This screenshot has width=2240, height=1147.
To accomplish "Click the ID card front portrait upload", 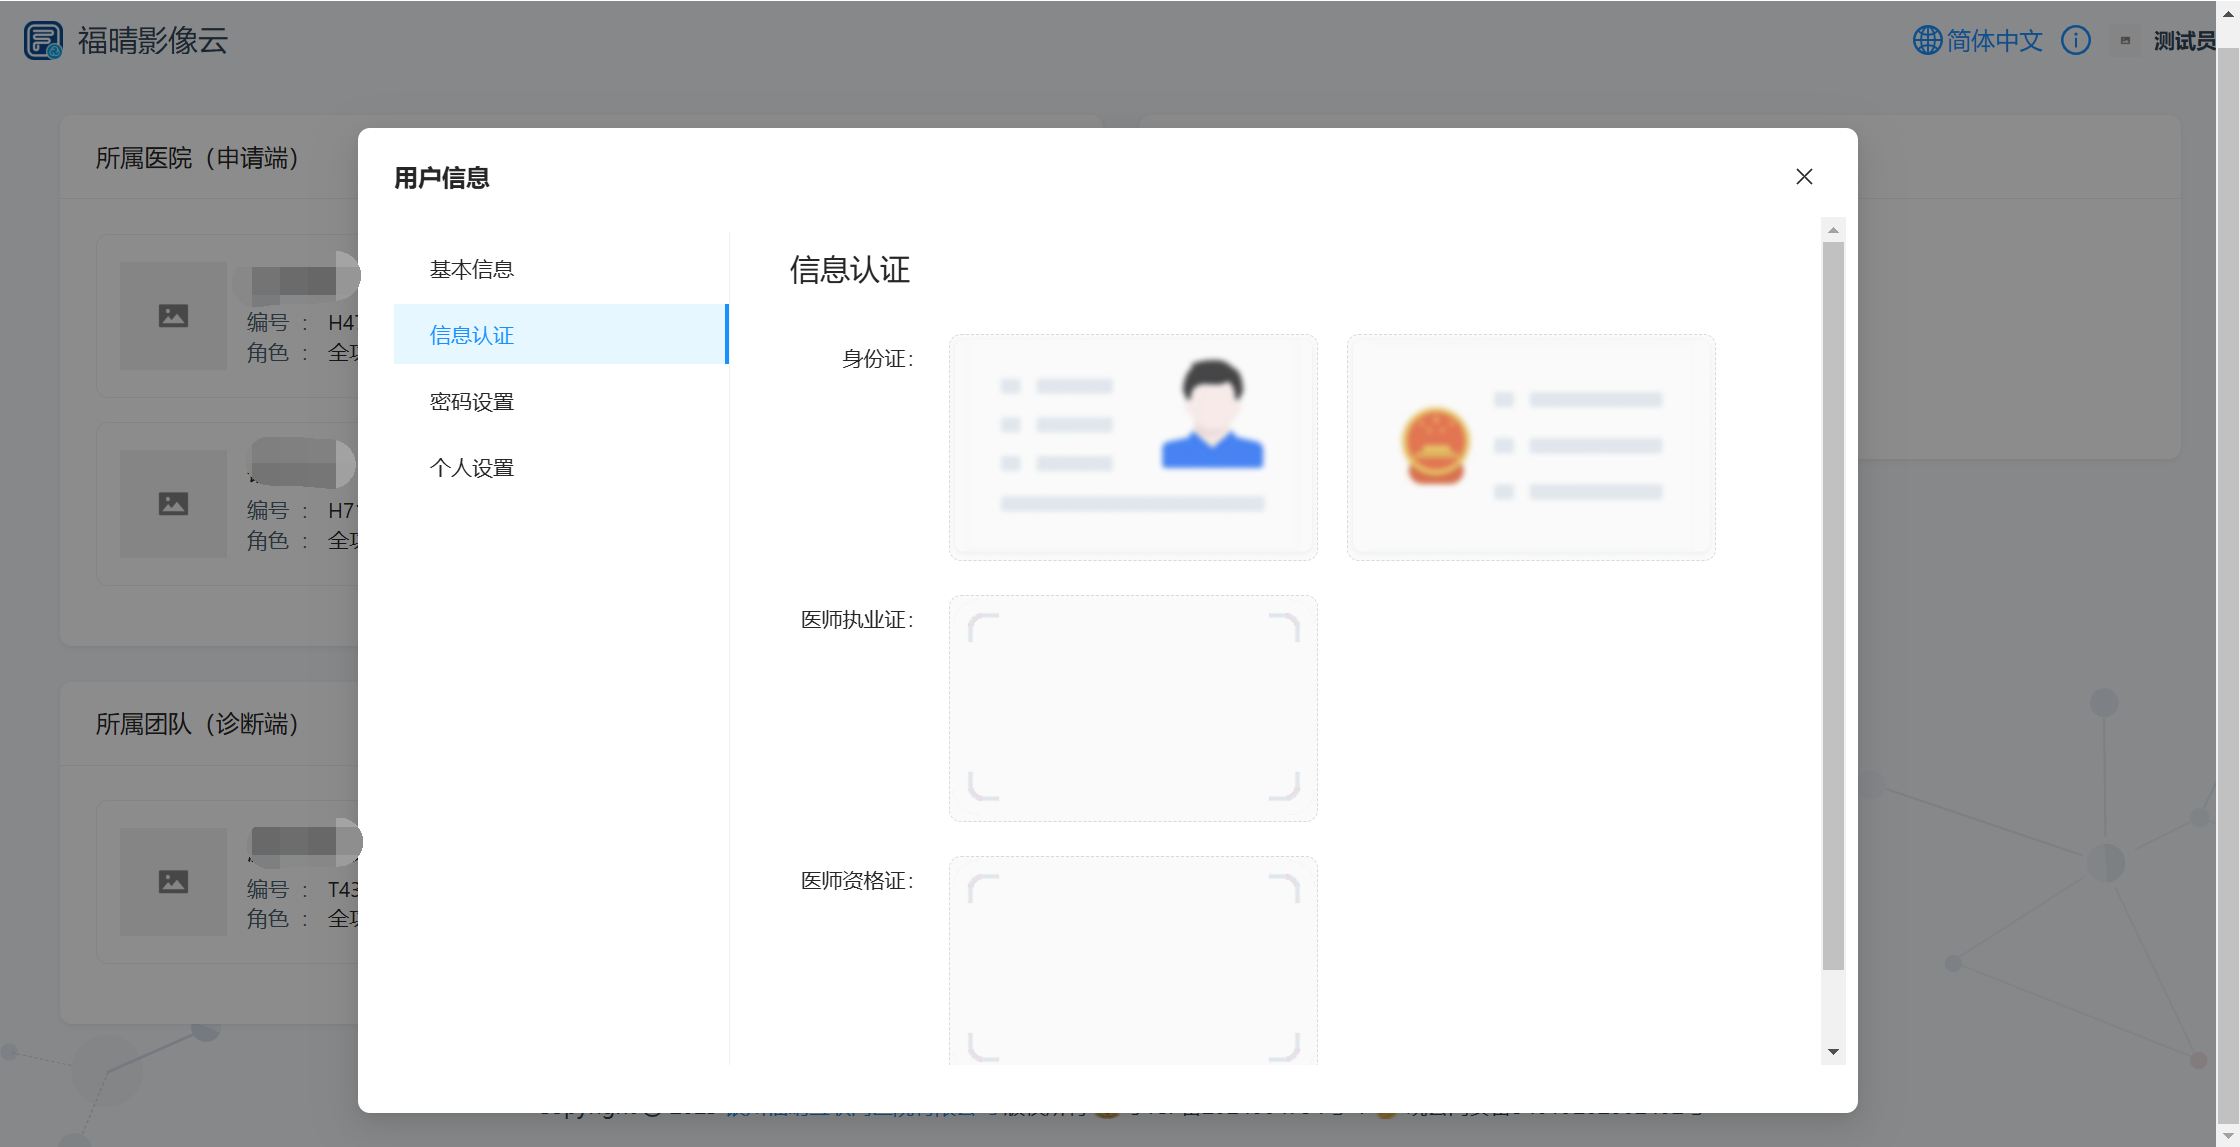I will pos(1133,447).
